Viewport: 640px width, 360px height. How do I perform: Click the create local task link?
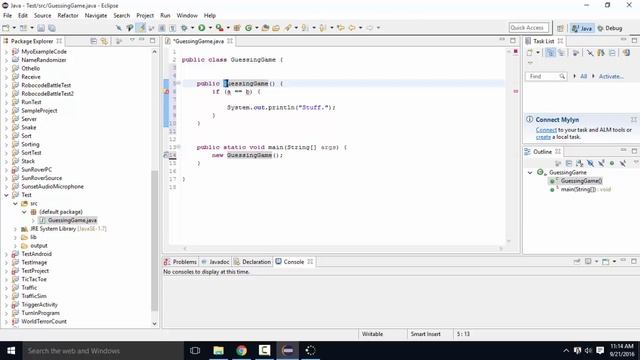click(x=543, y=137)
